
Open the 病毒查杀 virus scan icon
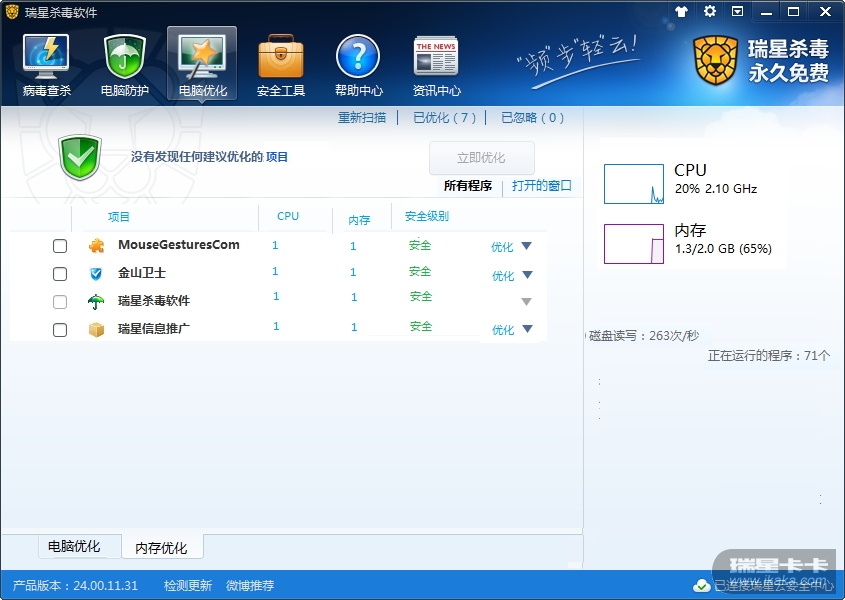[x=46, y=57]
